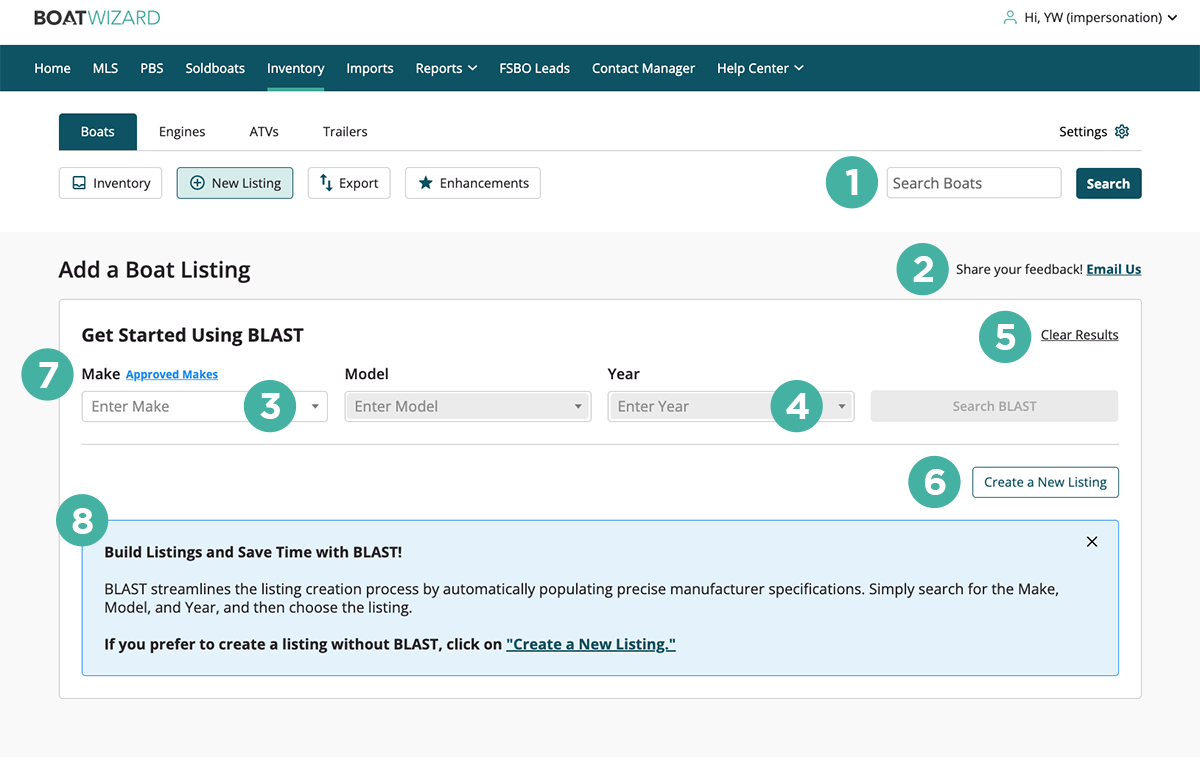The height and width of the screenshot is (757, 1200).
Task: Select Inventory in the top navigation bar
Action: pyautogui.click(x=295, y=68)
